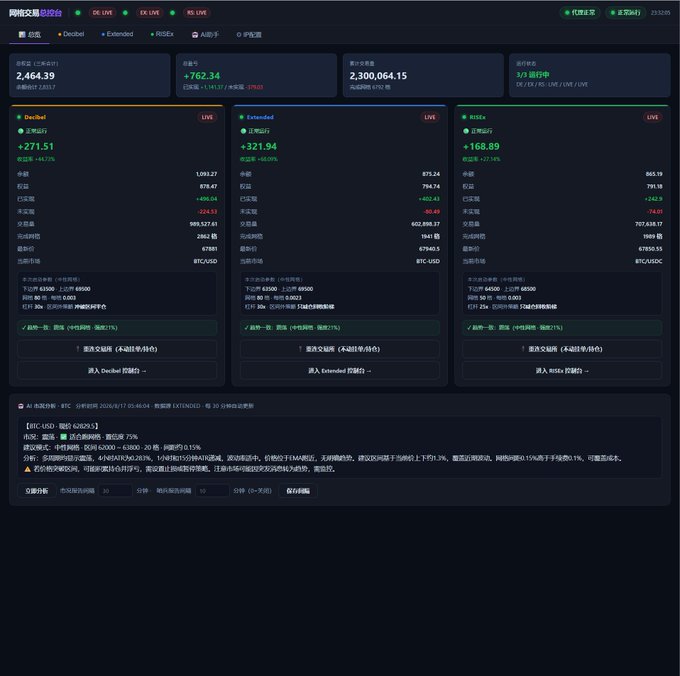Reconnect exchange on the RISEx card

[562, 349]
